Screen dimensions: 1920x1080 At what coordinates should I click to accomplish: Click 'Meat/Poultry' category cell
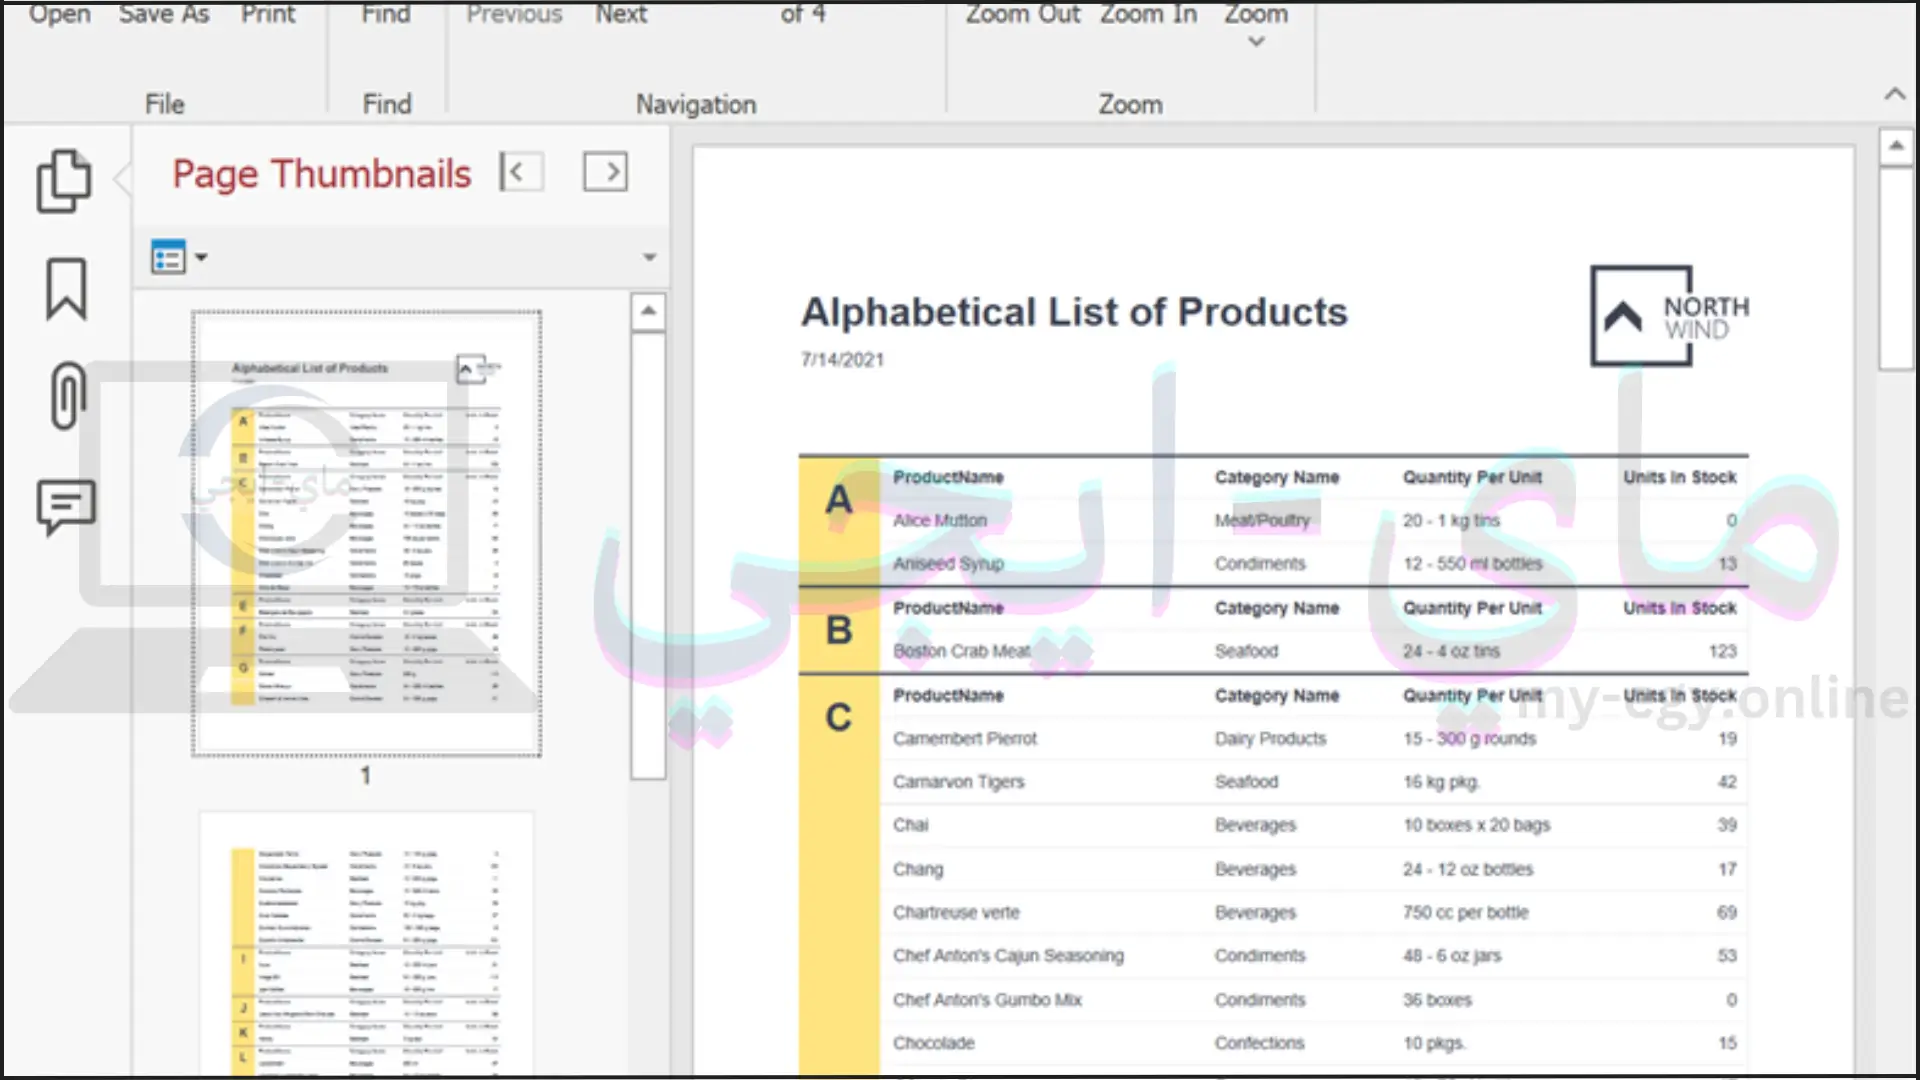tap(1262, 520)
